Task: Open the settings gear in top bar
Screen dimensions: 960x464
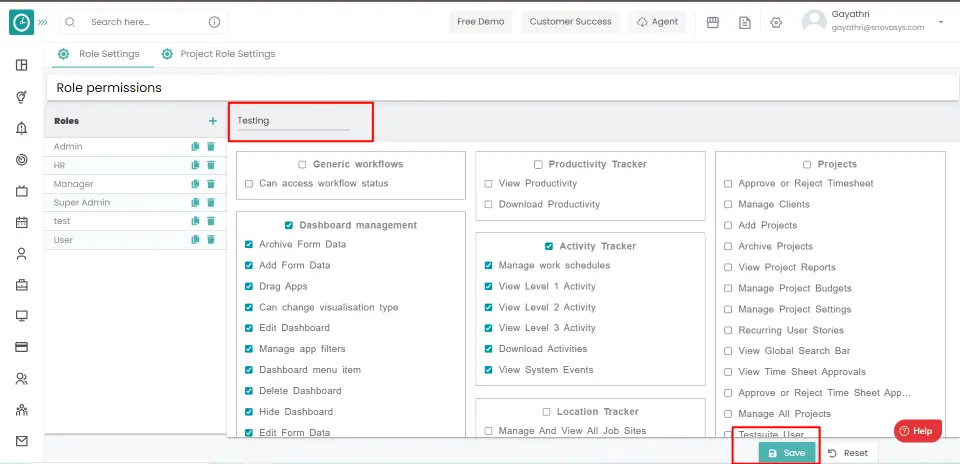Action: [x=776, y=22]
